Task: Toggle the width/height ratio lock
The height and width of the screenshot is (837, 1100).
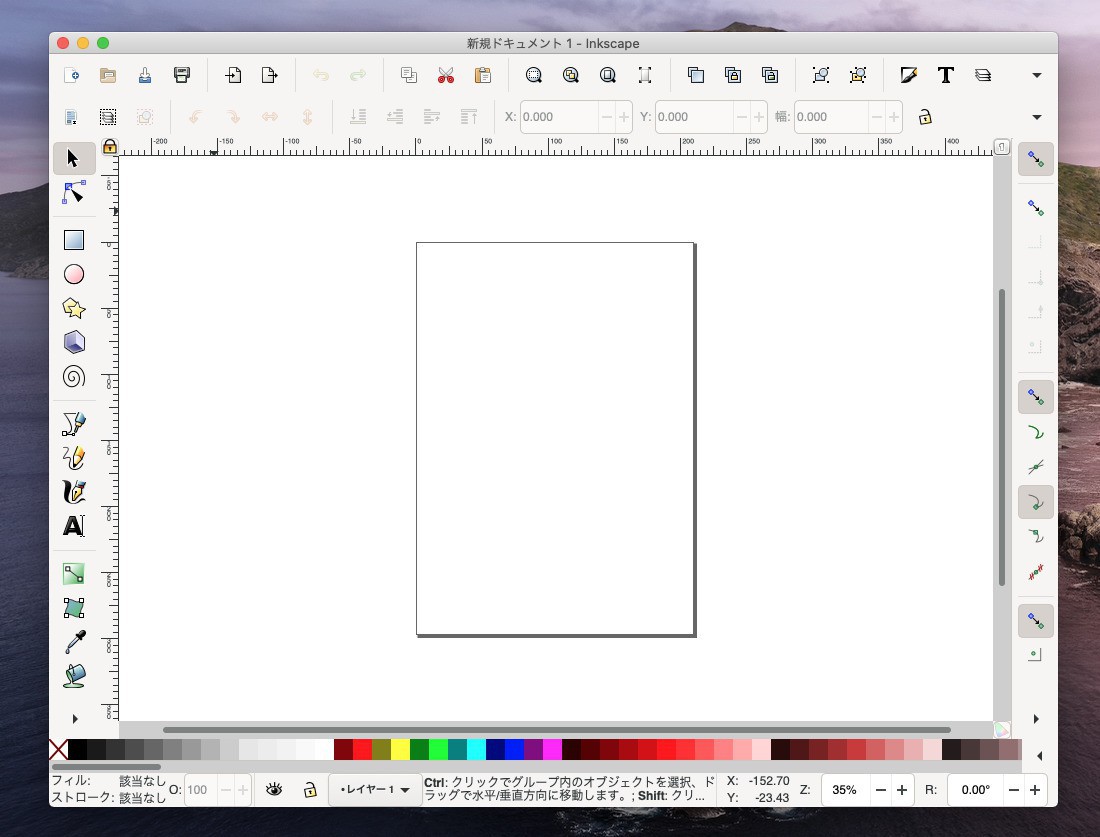Action: tap(925, 117)
